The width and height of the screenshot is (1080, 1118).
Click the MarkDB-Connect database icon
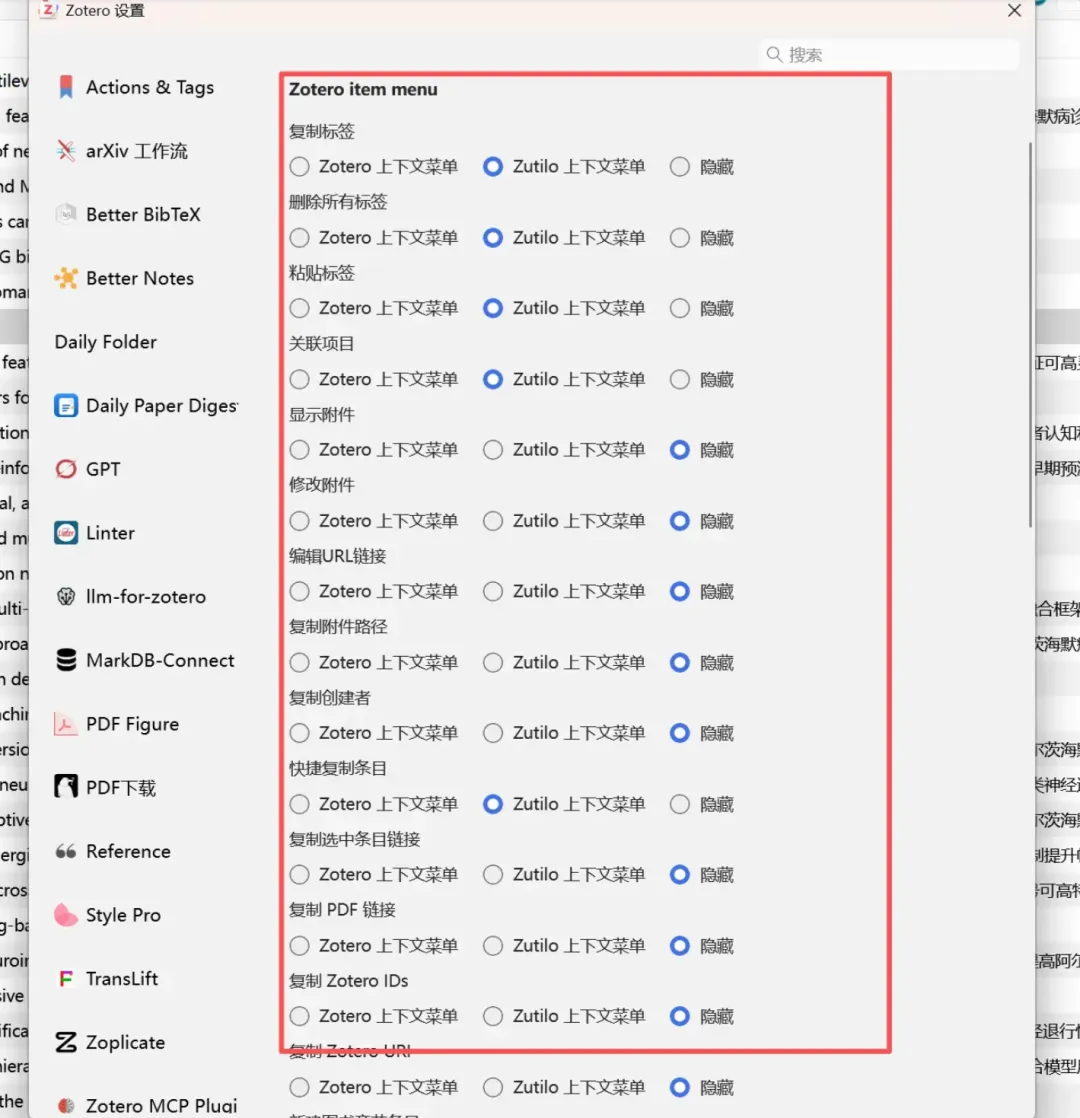(66, 660)
